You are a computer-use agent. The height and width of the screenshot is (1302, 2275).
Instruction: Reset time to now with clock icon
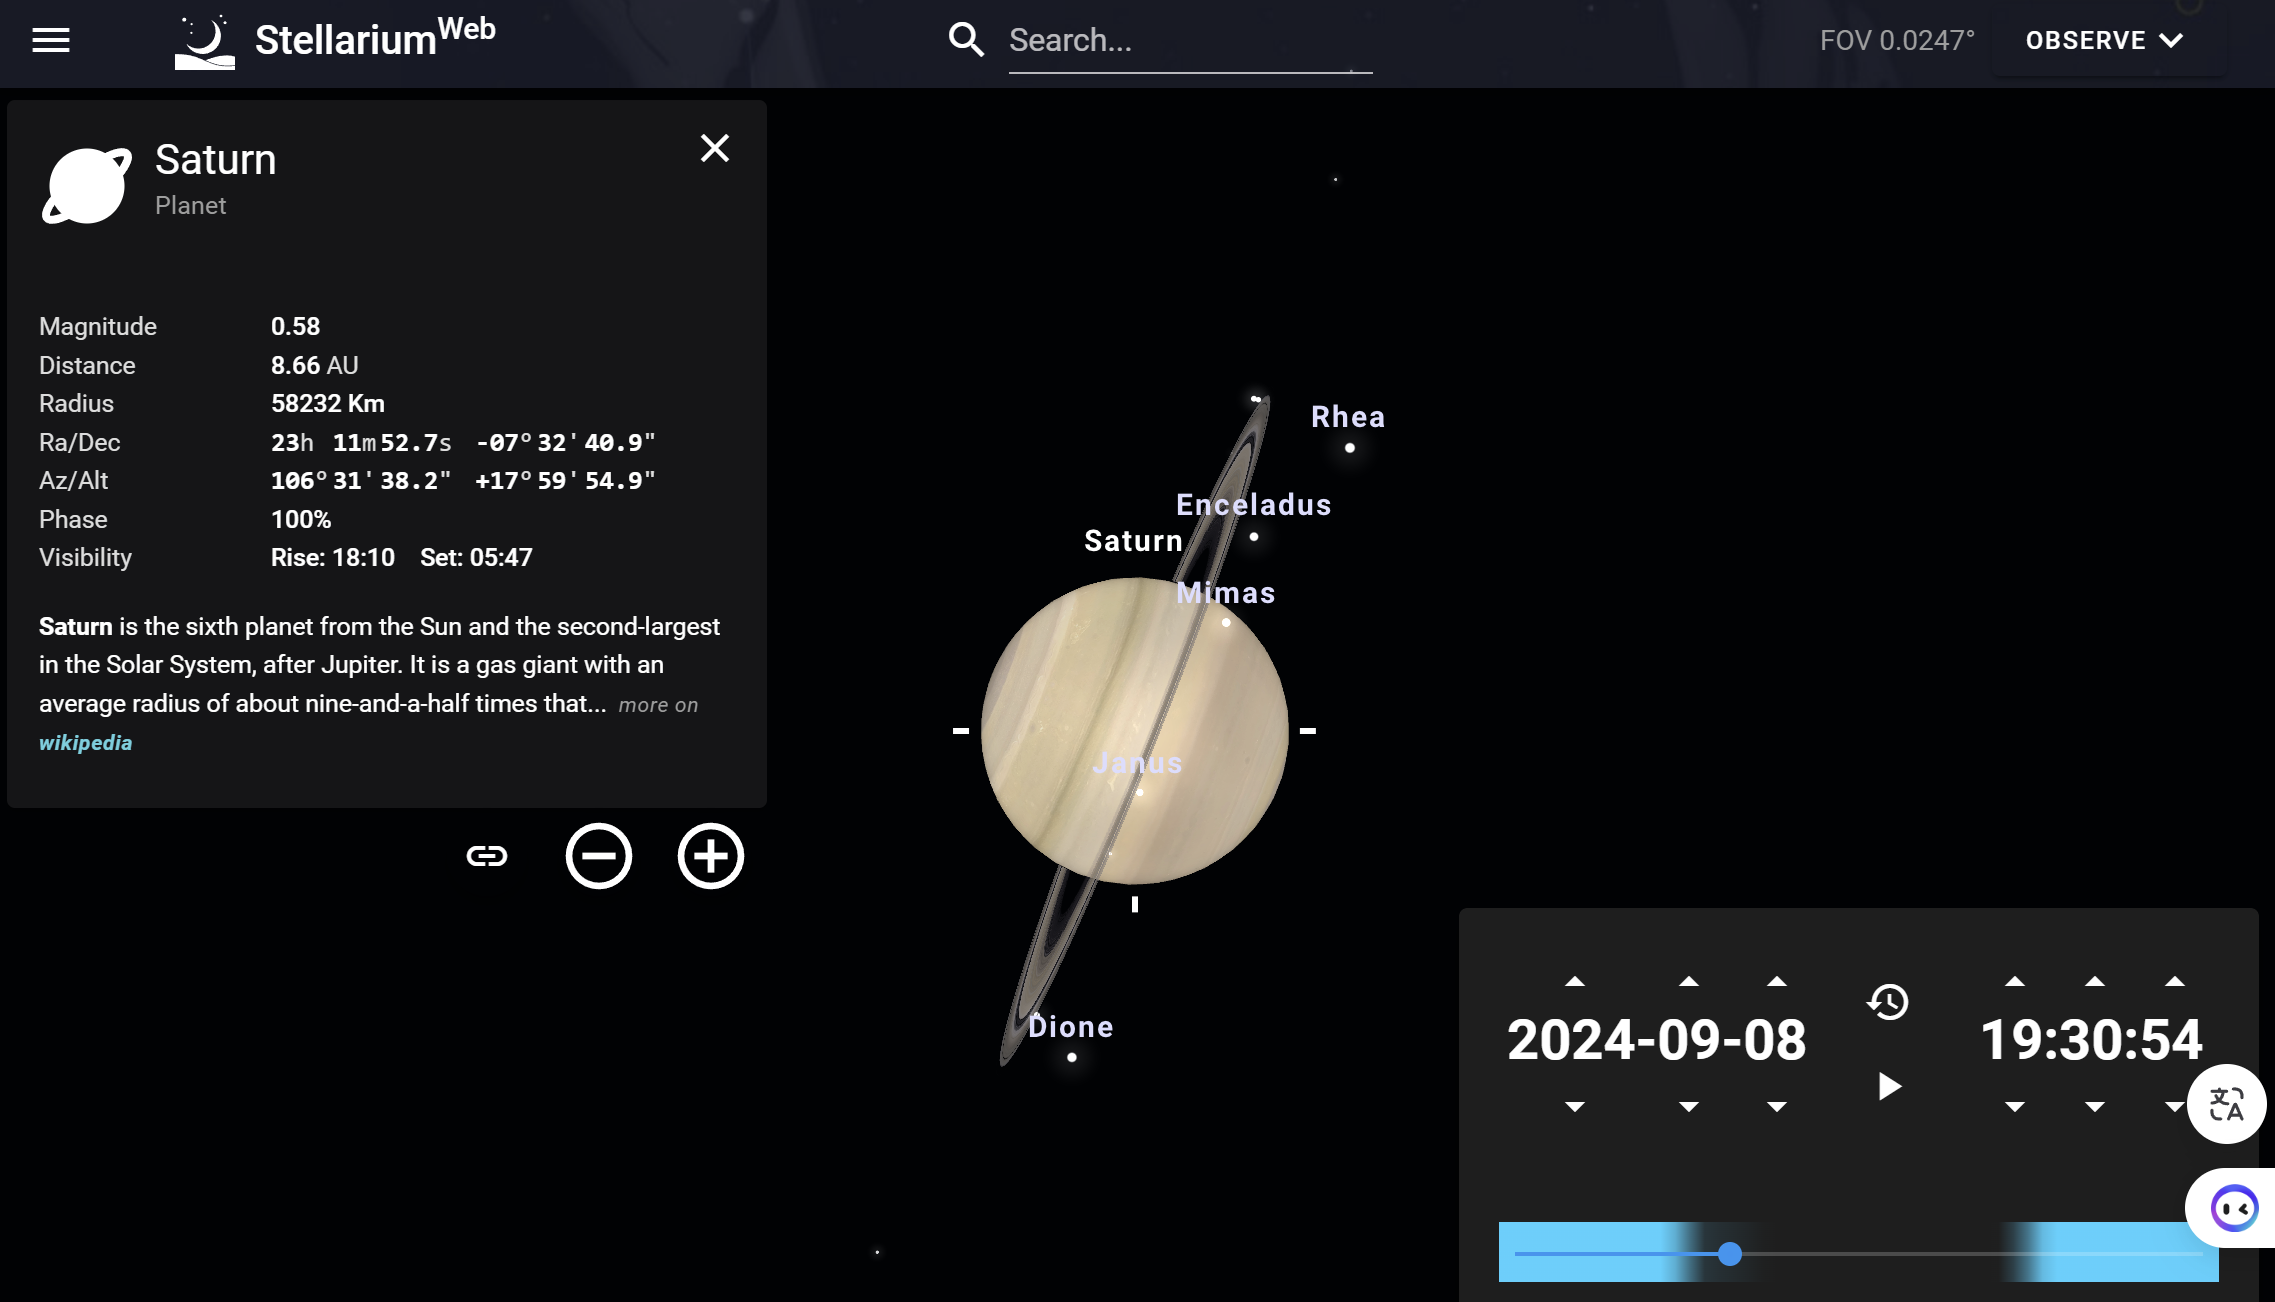click(x=1888, y=1002)
